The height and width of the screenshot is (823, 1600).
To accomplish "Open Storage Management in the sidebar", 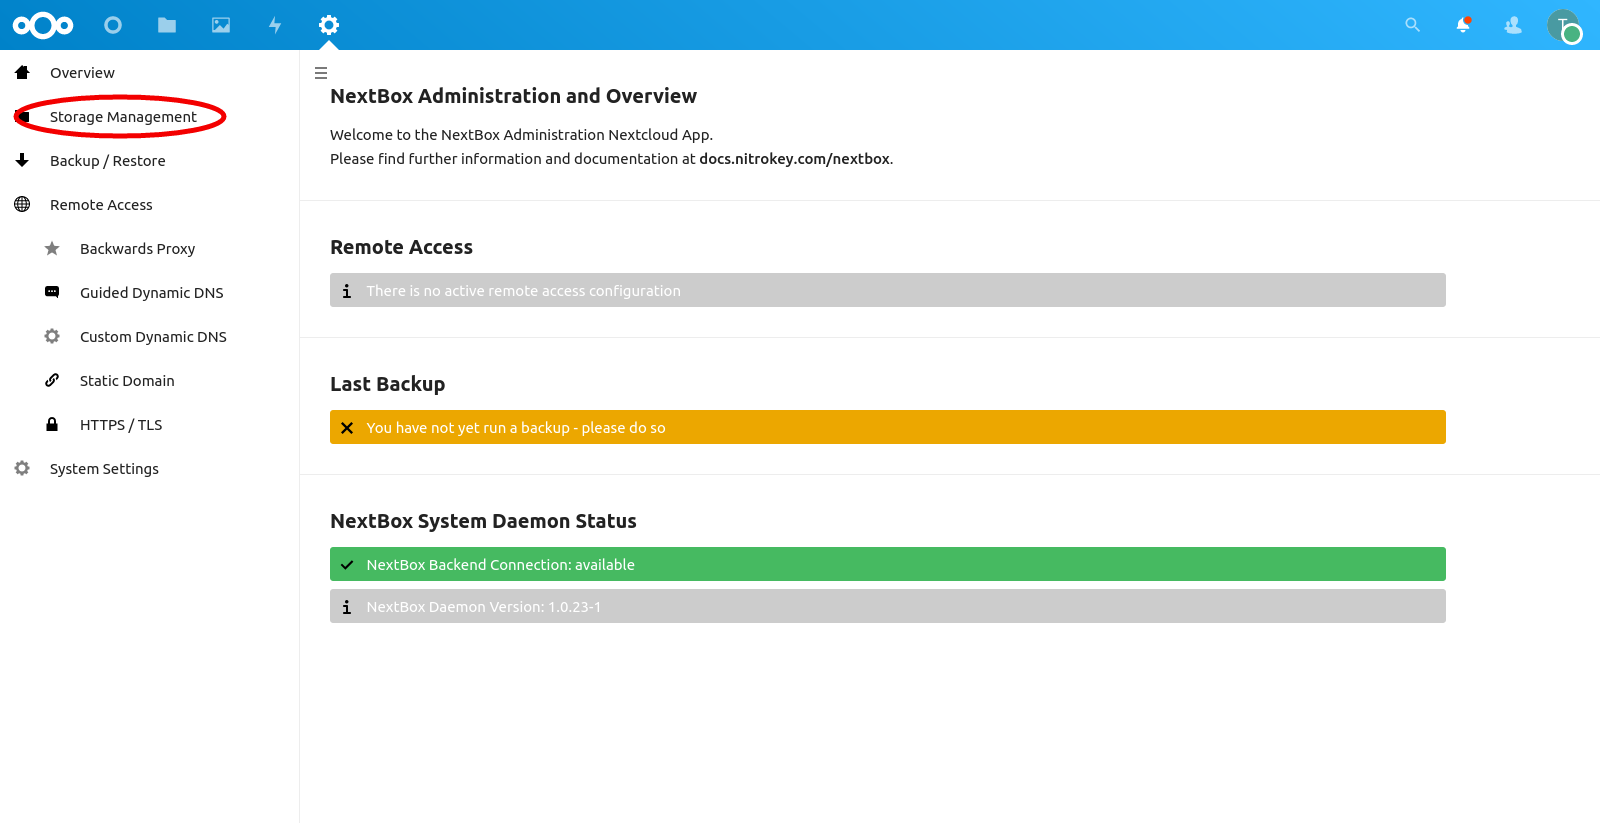I will click(150, 116).
